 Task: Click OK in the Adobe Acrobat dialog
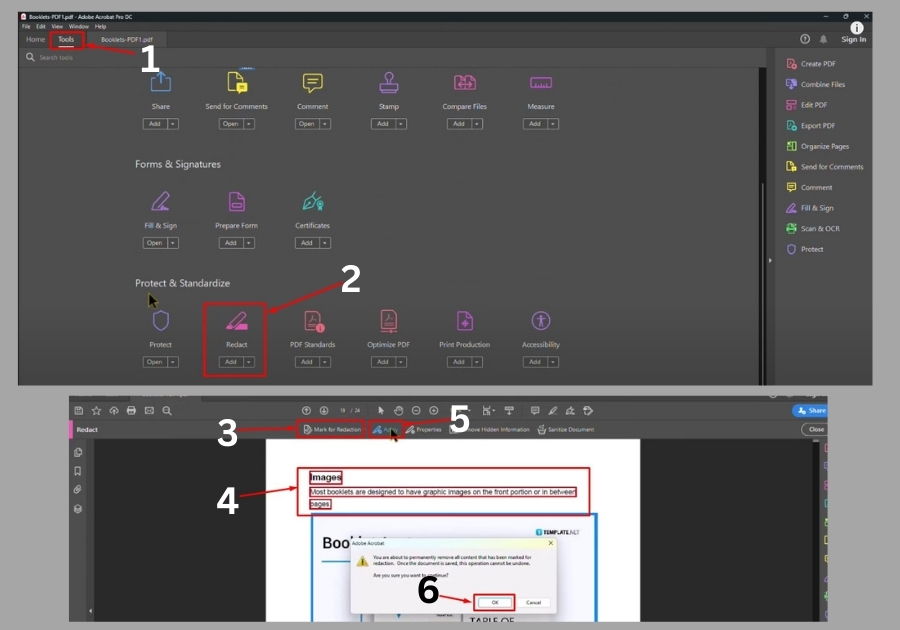(x=495, y=602)
